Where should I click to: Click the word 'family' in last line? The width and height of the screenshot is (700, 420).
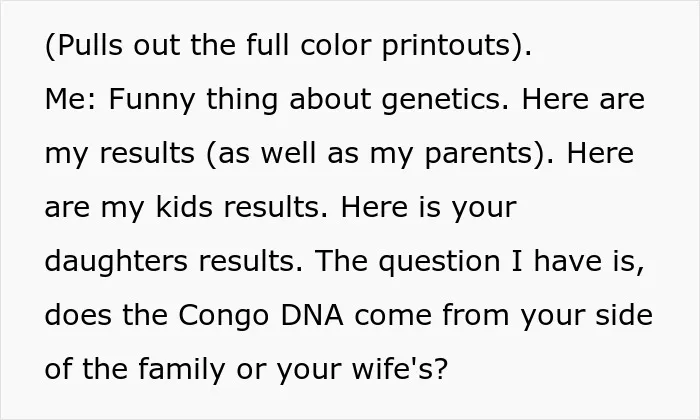tap(181, 370)
